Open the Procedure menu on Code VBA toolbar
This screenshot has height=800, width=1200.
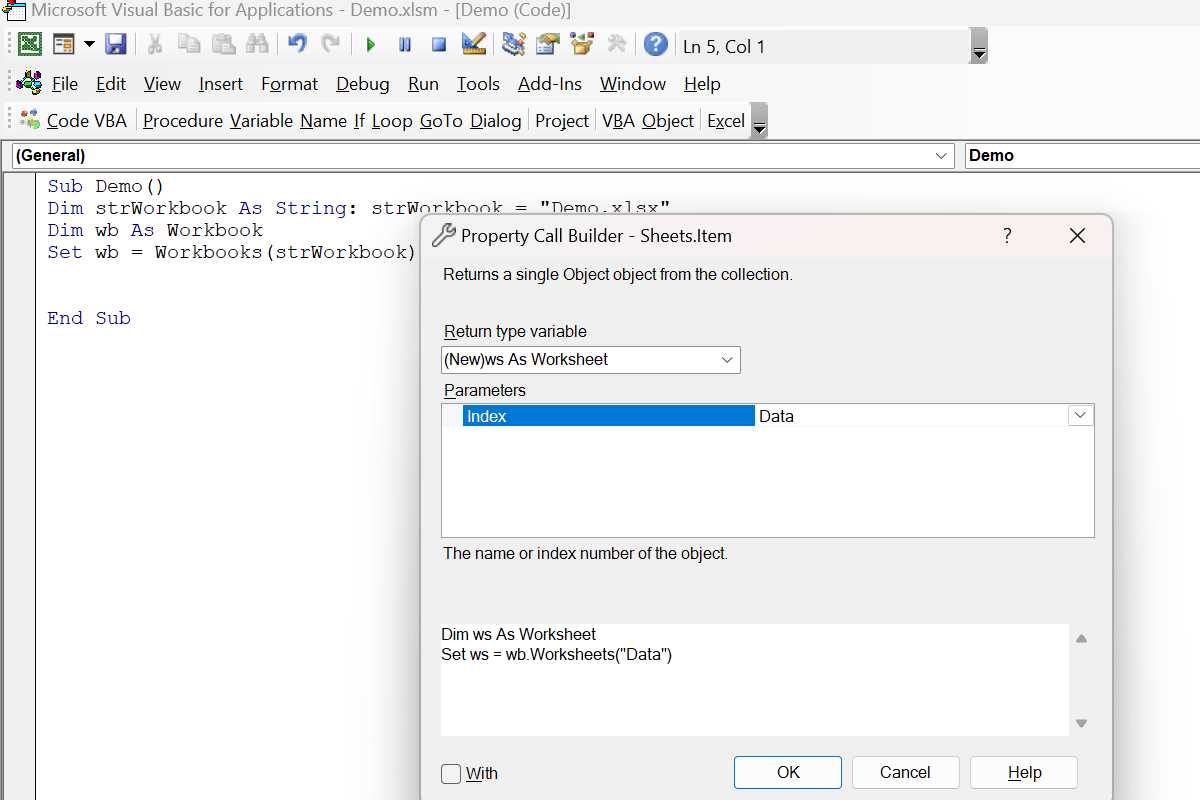click(x=183, y=120)
